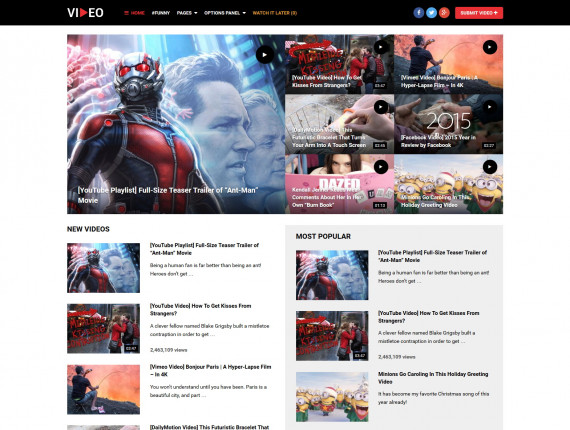Play the Ant-Man featured video

point(265,55)
